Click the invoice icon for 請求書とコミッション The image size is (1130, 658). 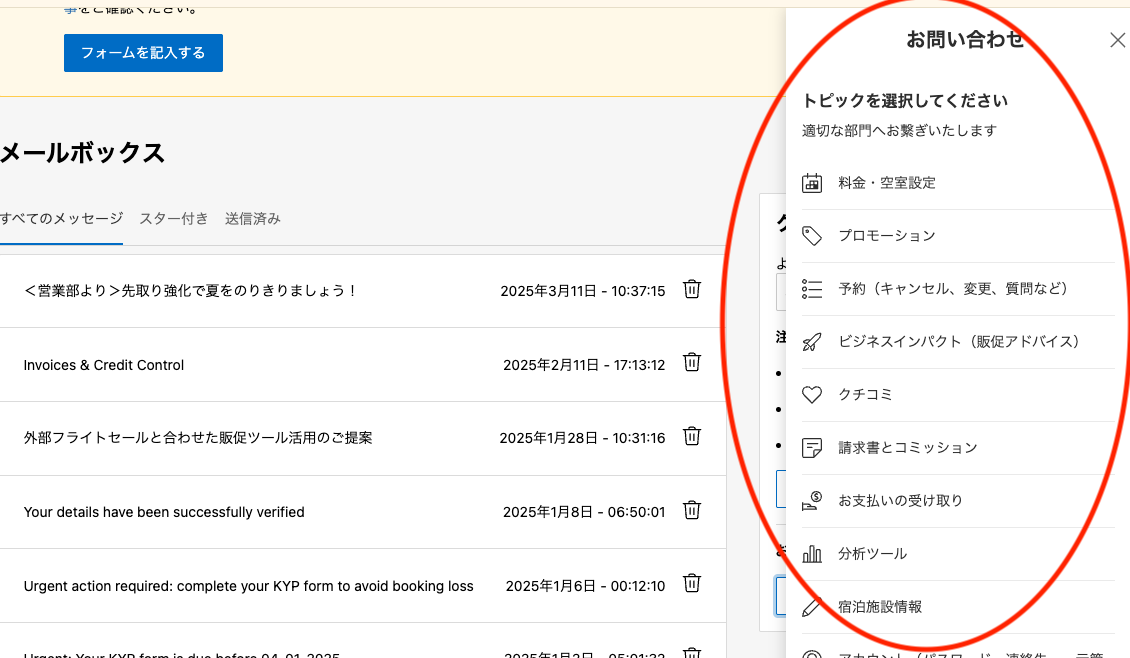click(812, 448)
